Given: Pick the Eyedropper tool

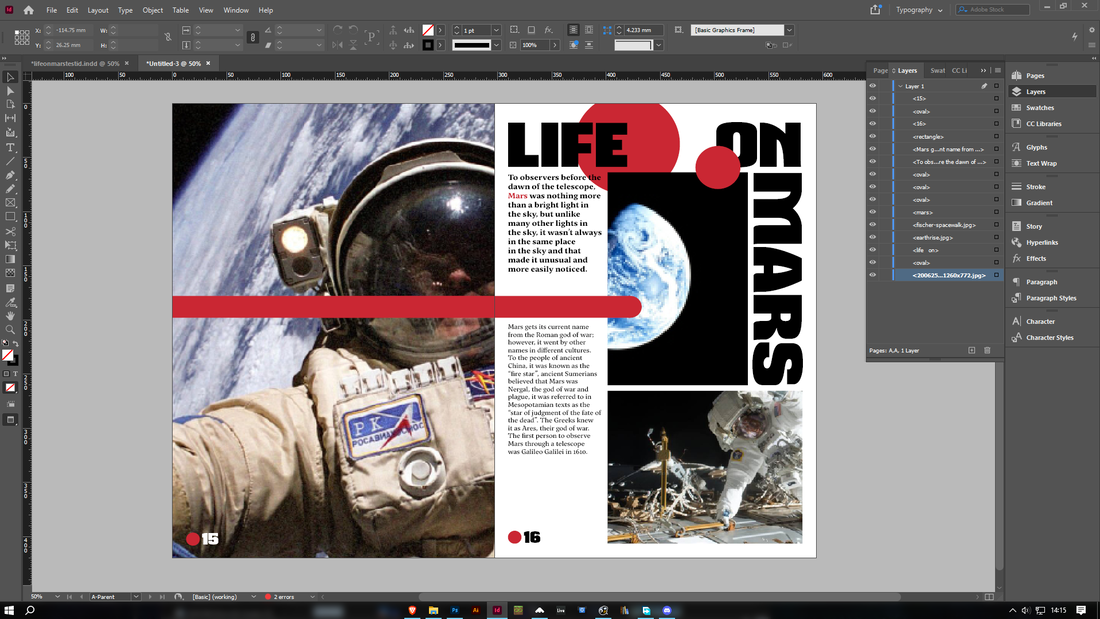Looking at the screenshot, I should coord(11,302).
